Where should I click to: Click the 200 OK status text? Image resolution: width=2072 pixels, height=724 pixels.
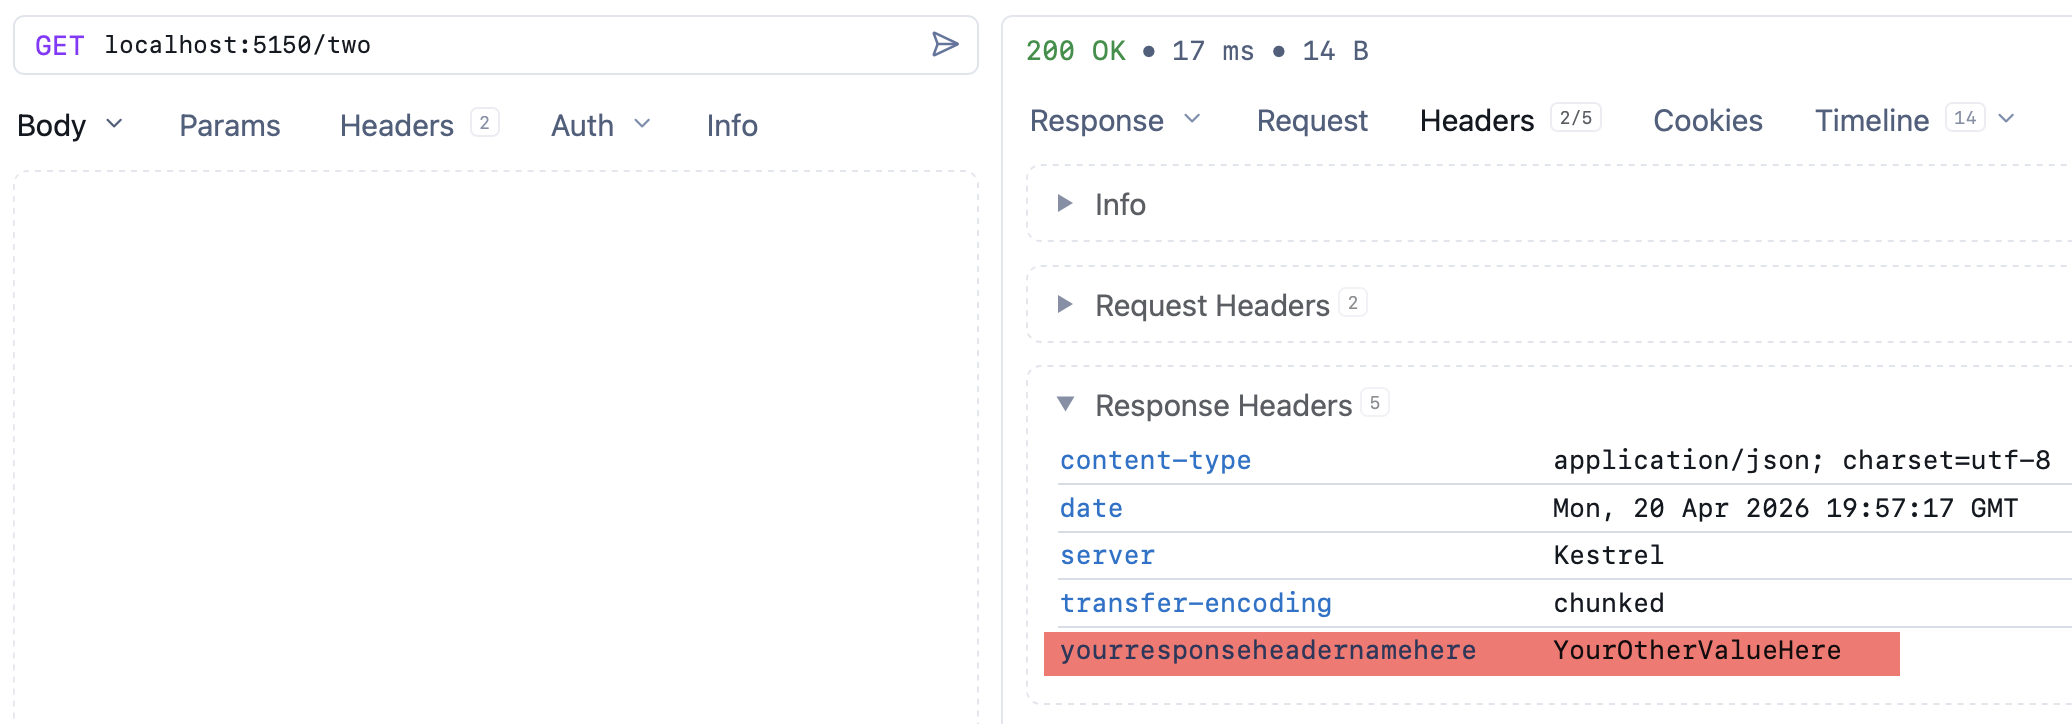pos(1075,51)
